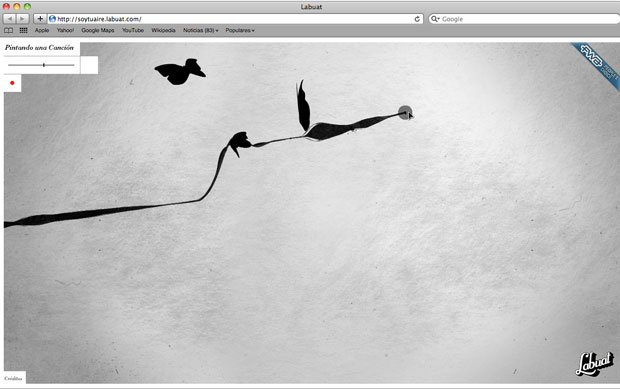Click the browser forward arrow button
The image size is (620, 389).
[x=23, y=19]
